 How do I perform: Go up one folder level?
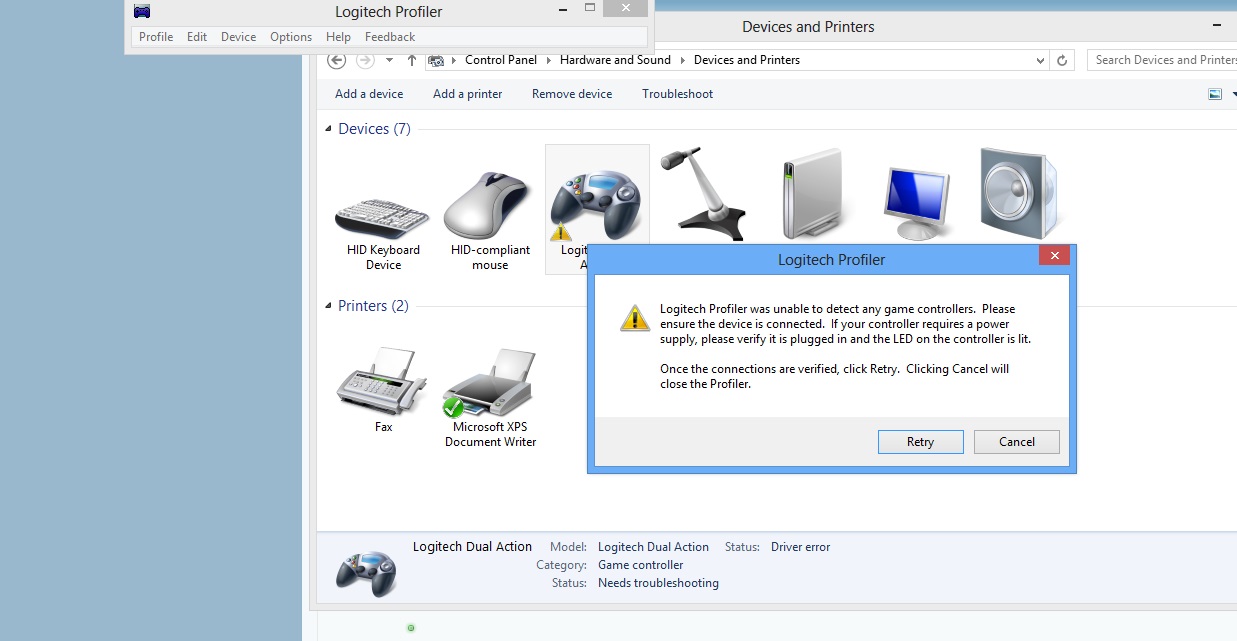(x=411, y=60)
